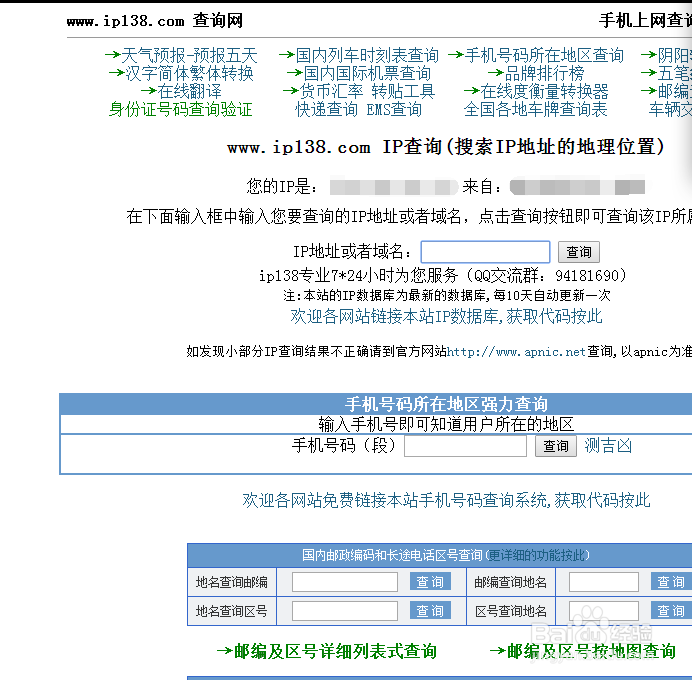Open the 货币汇率 link
The image size is (692, 680).
coord(331,92)
